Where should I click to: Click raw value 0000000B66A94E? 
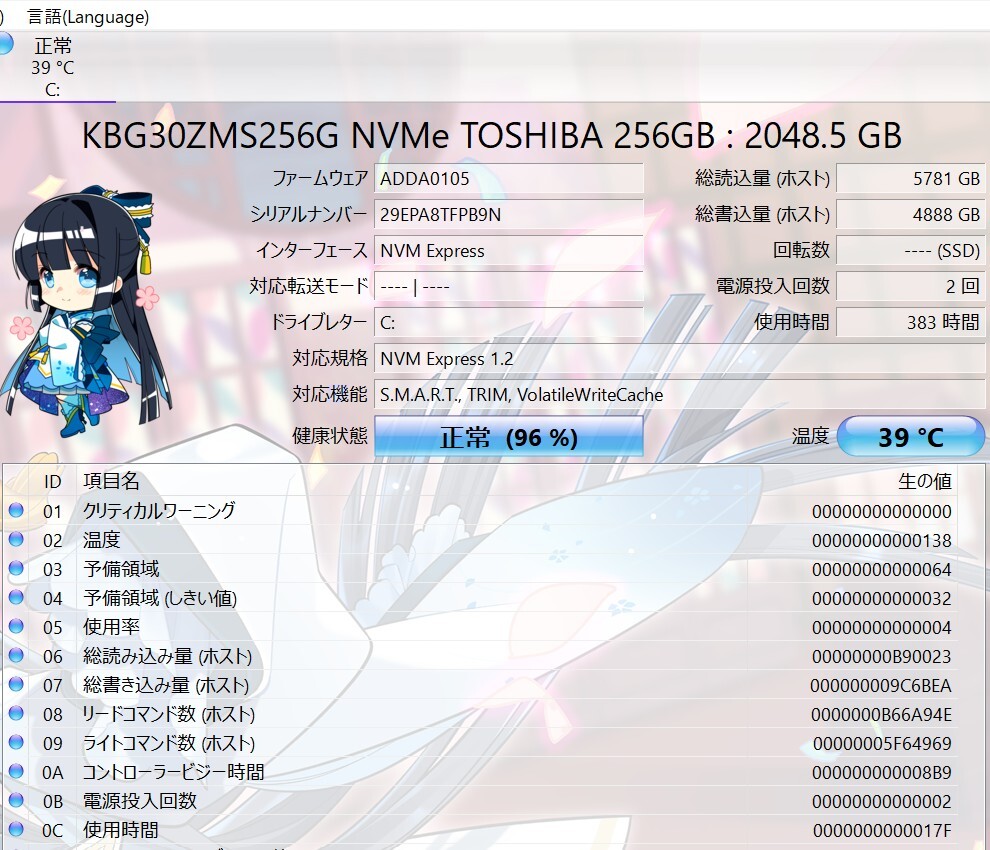[881, 715]
